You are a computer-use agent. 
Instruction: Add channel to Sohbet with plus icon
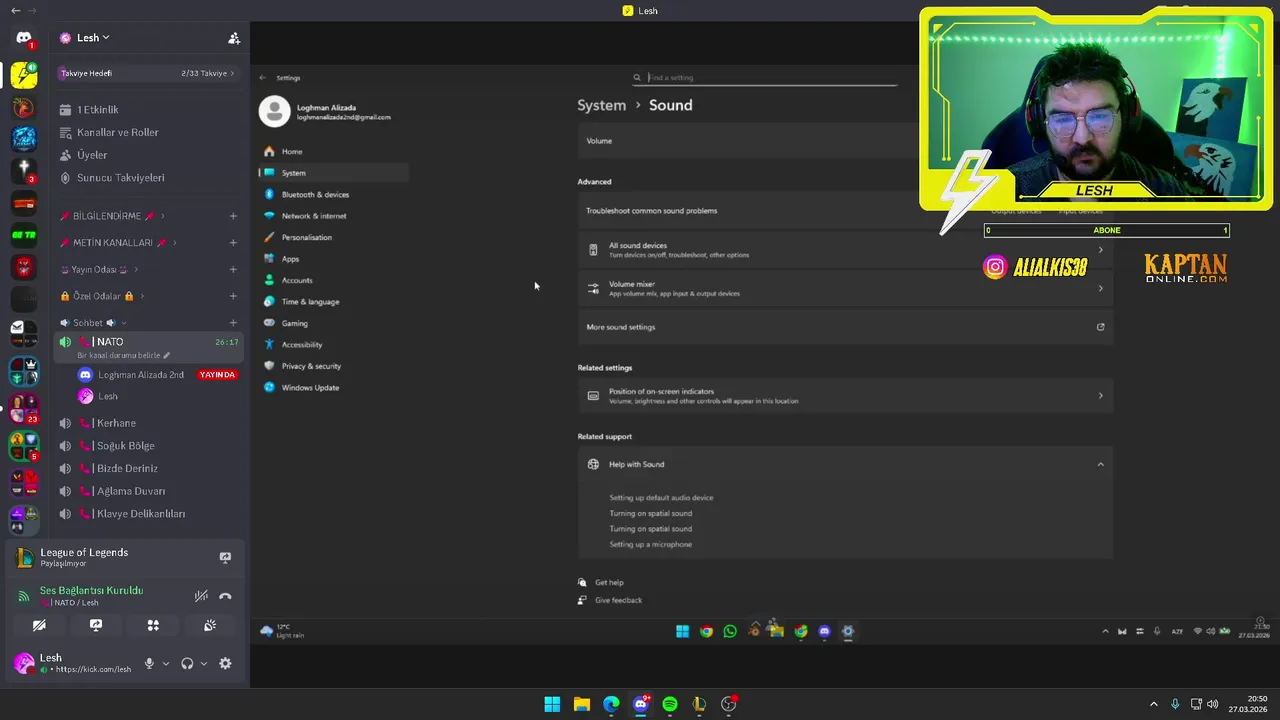(233, 323)
